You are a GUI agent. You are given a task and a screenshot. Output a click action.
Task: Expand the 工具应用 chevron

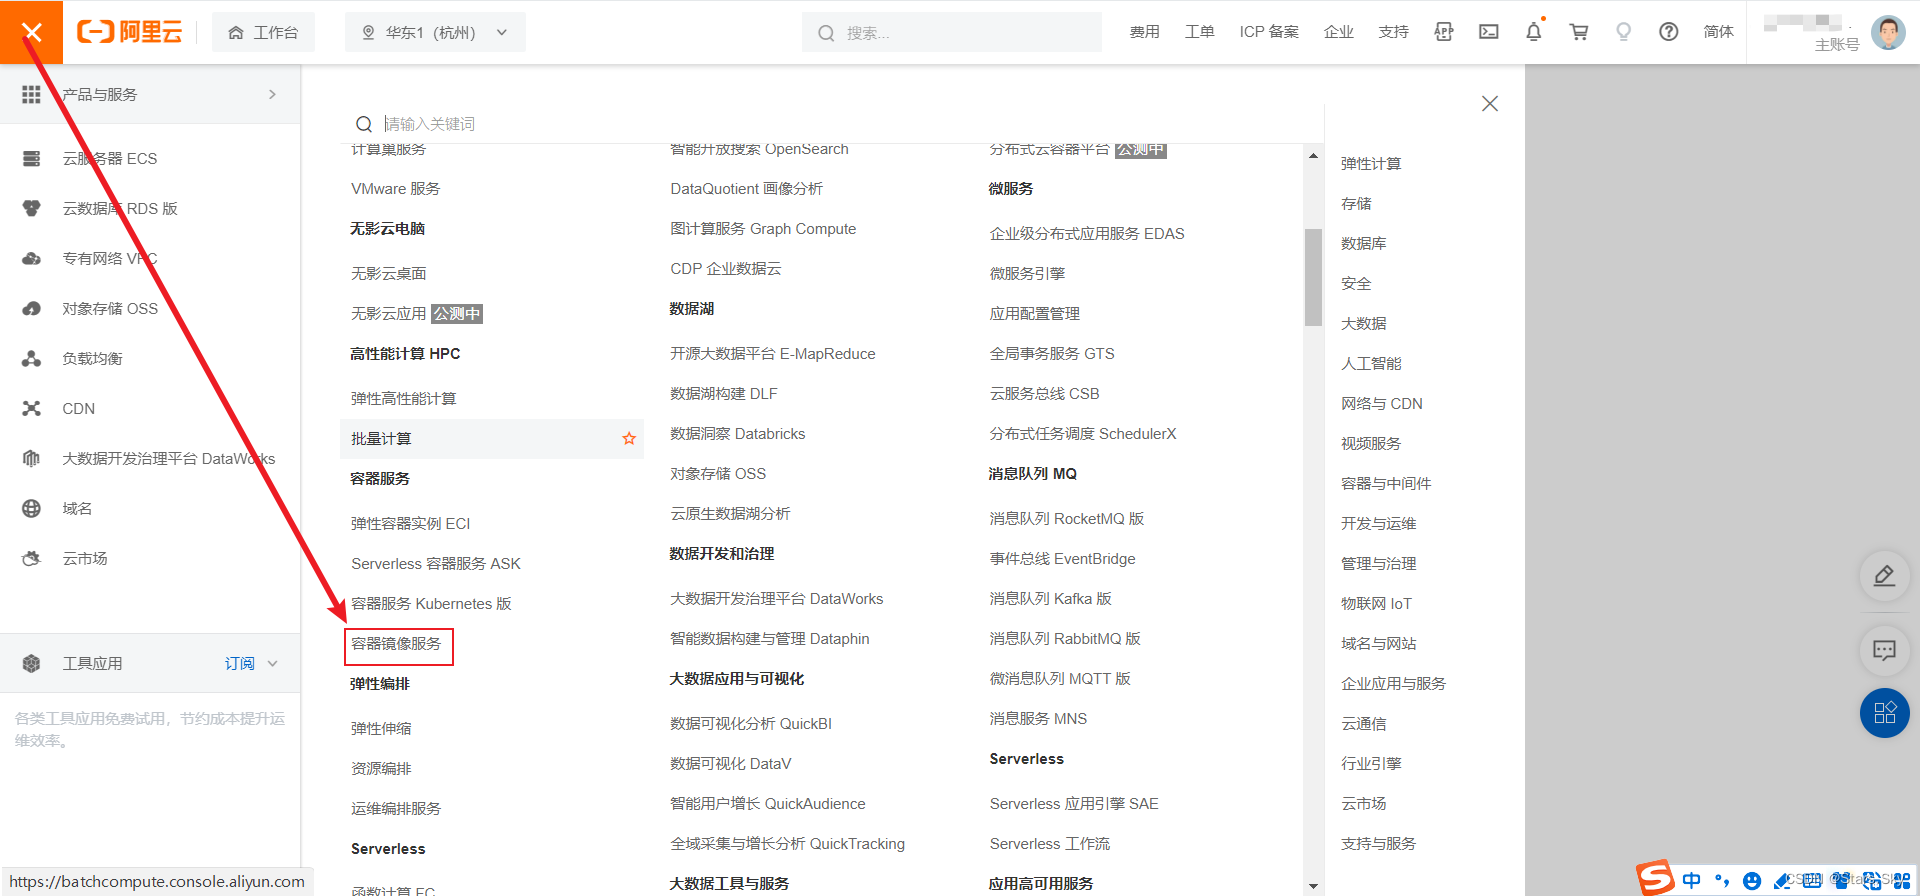click(273, 663)
